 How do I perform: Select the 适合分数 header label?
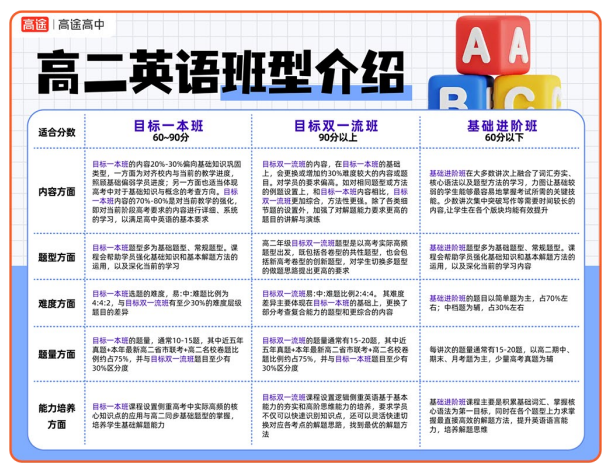(x=57, y=132)
